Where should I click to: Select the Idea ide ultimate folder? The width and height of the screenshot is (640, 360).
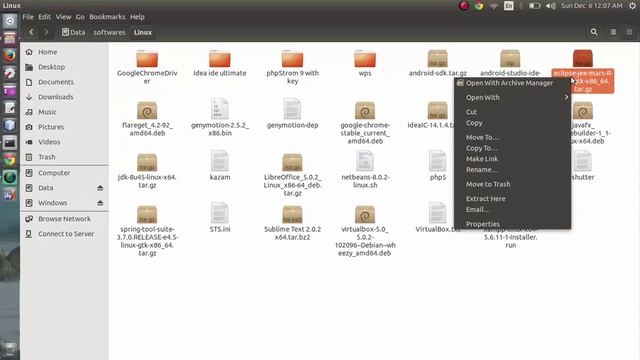click(220, 59)
